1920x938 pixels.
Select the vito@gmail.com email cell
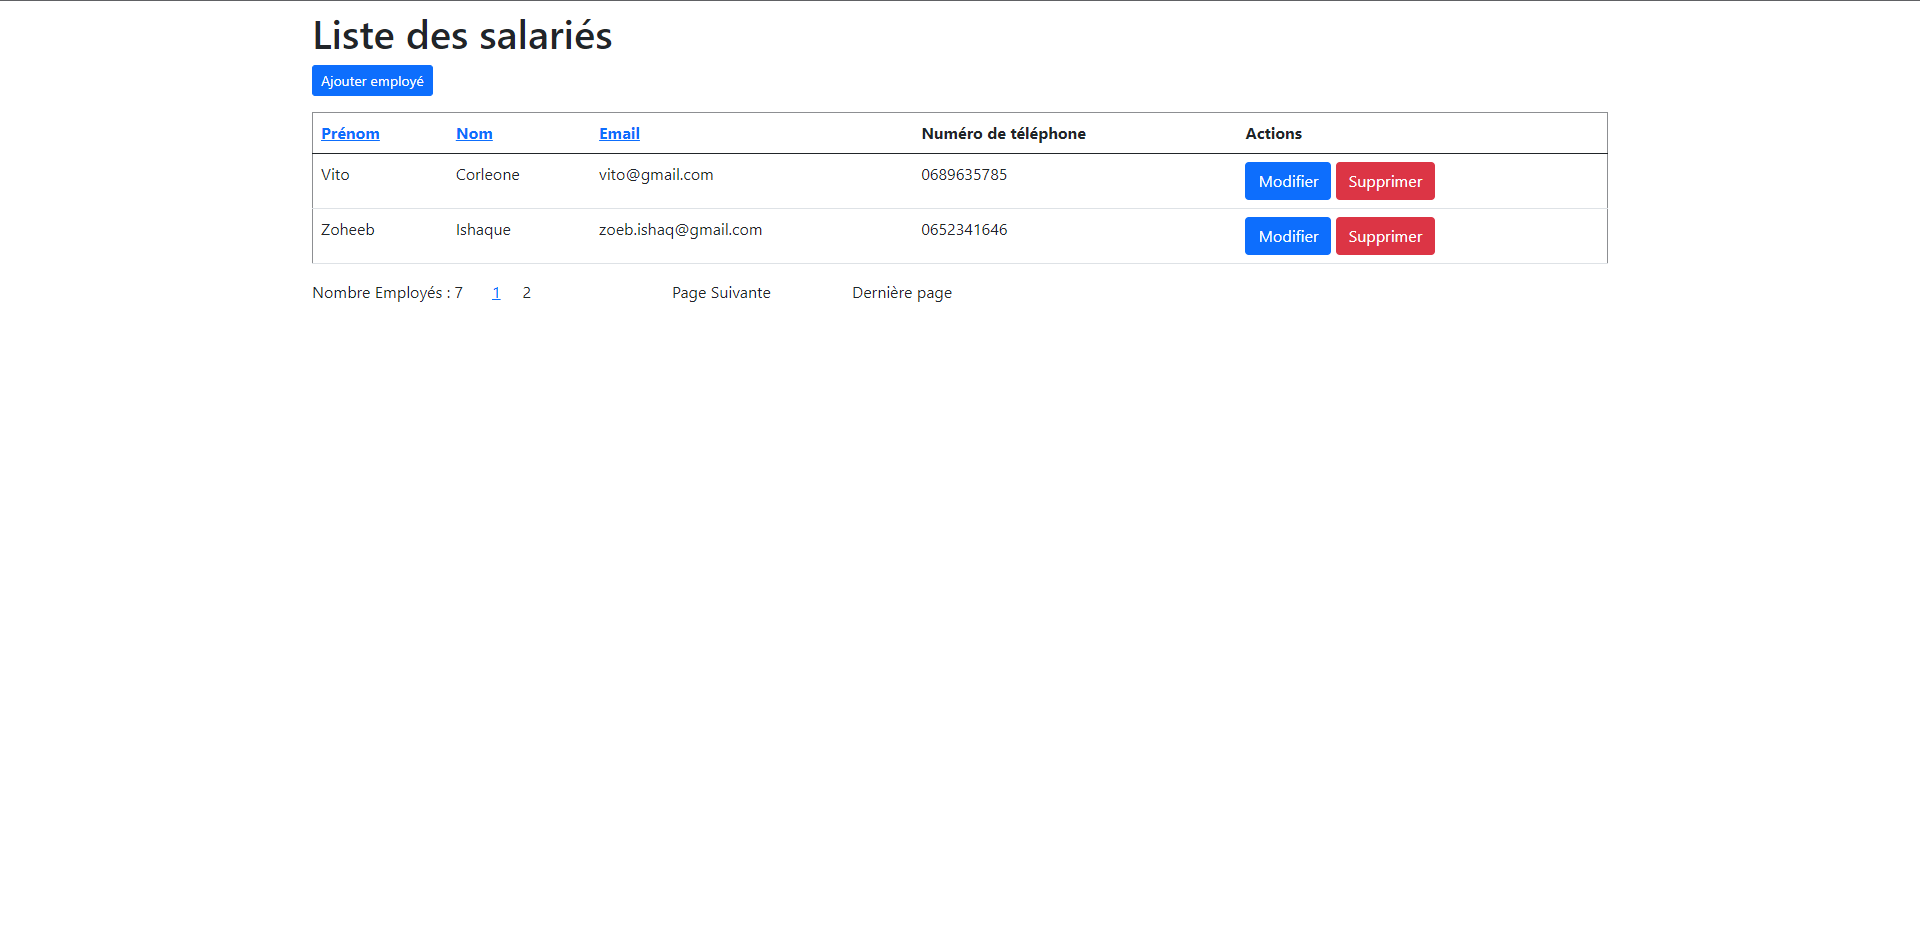pyautogui.click(x=656, y=175)
